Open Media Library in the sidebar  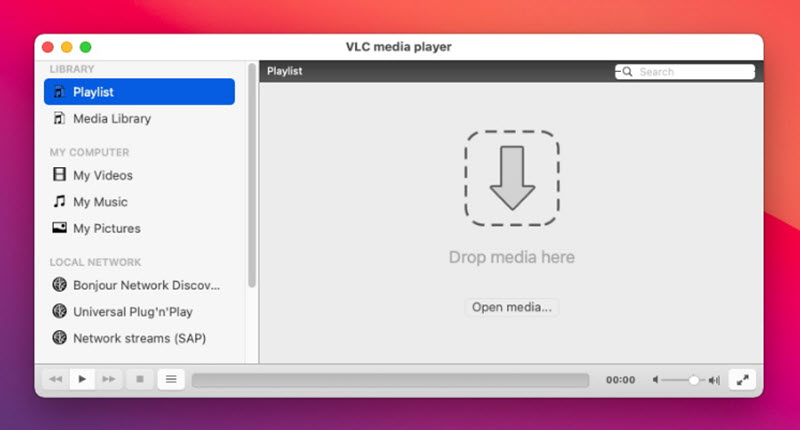tap(111, 118)
